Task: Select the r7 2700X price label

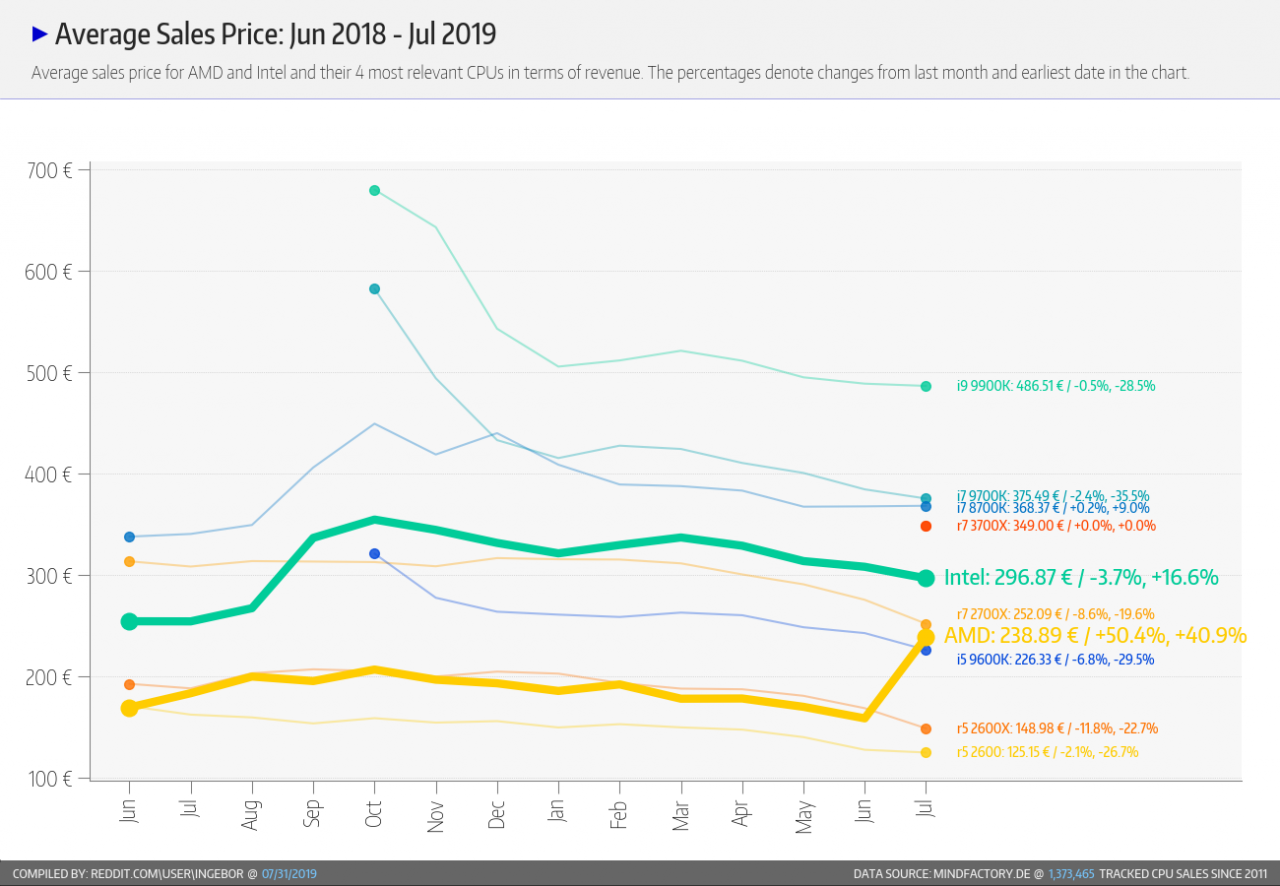Action: pyautogui.click(x=1055, y=614)
